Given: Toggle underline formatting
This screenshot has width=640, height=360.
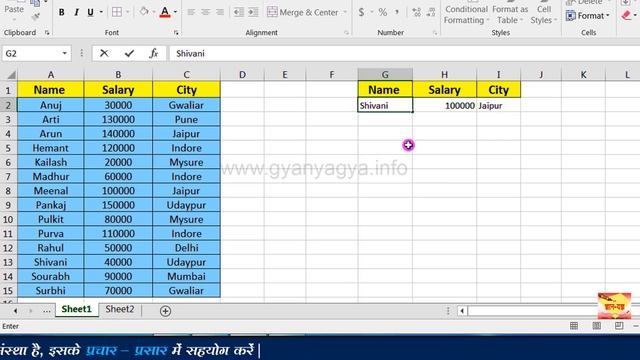Looking at the screenshot, I should pyautogui.click(x=90, y=12).
